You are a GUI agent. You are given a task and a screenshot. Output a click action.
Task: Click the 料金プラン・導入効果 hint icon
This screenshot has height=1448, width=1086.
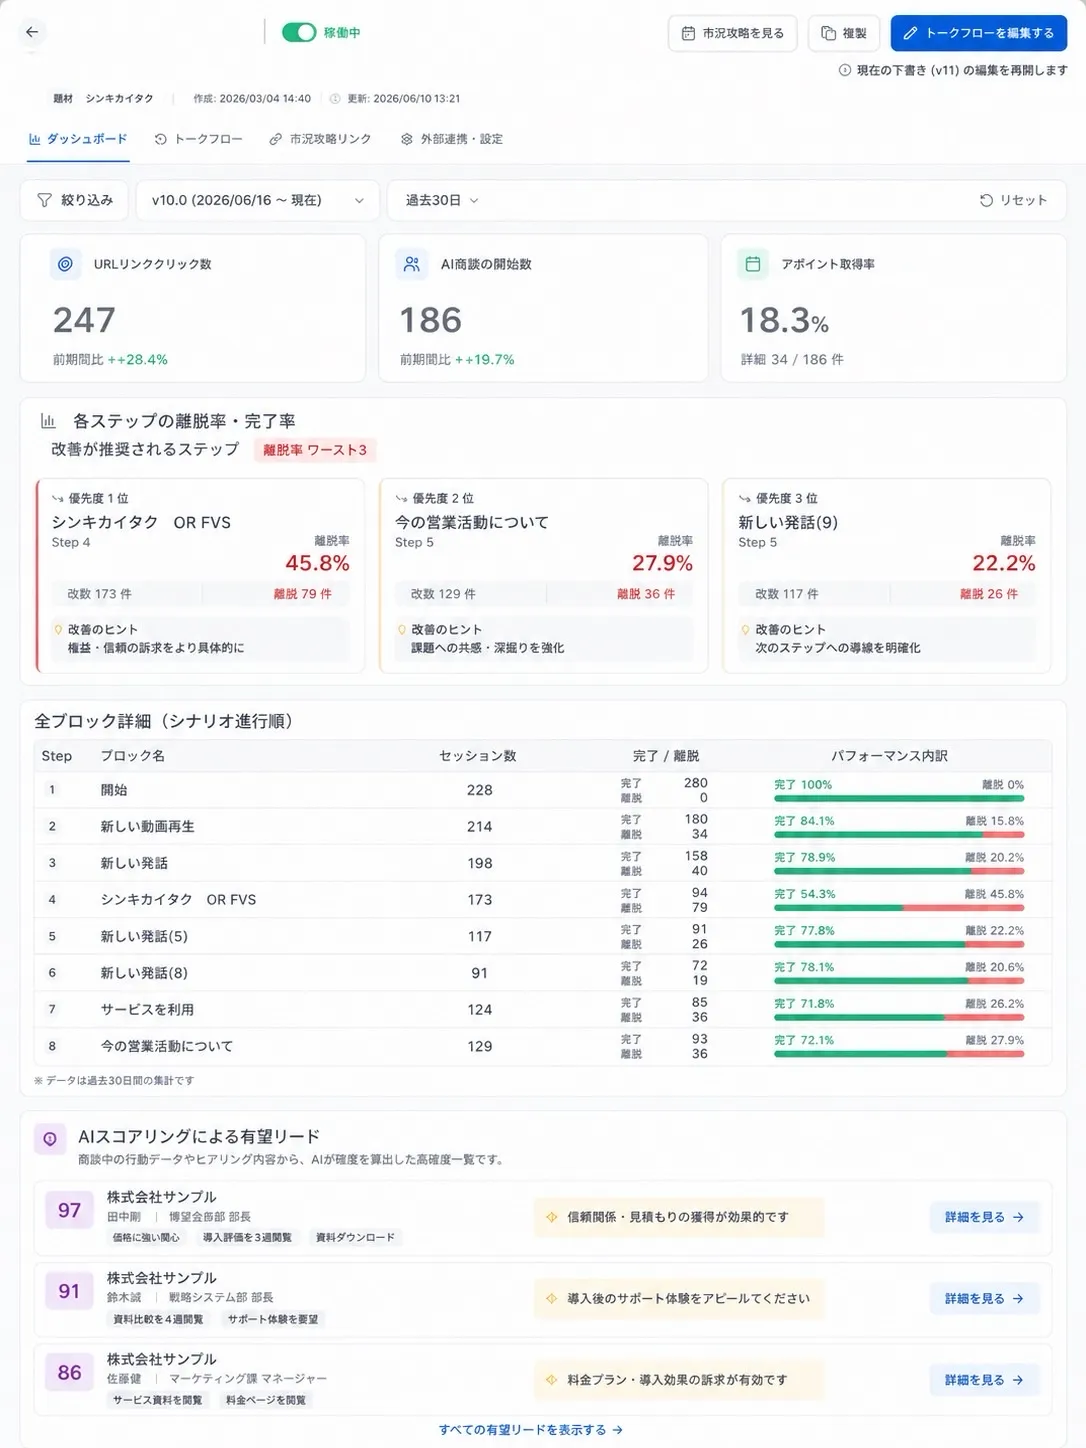(x=551, y=1380)
